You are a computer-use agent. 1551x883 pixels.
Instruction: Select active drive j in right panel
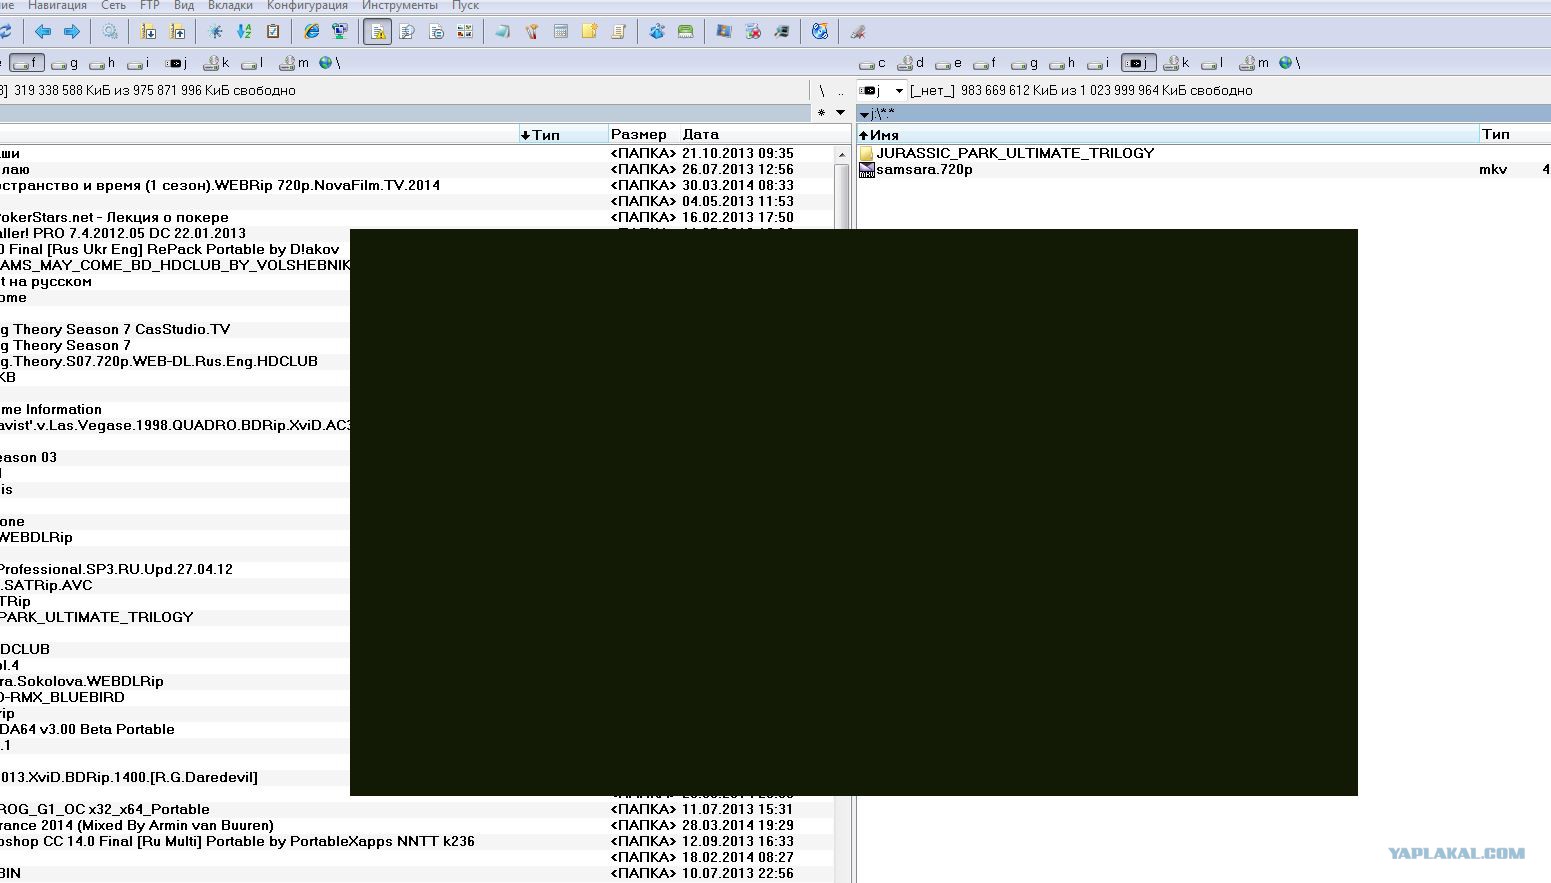(1138, 63)
